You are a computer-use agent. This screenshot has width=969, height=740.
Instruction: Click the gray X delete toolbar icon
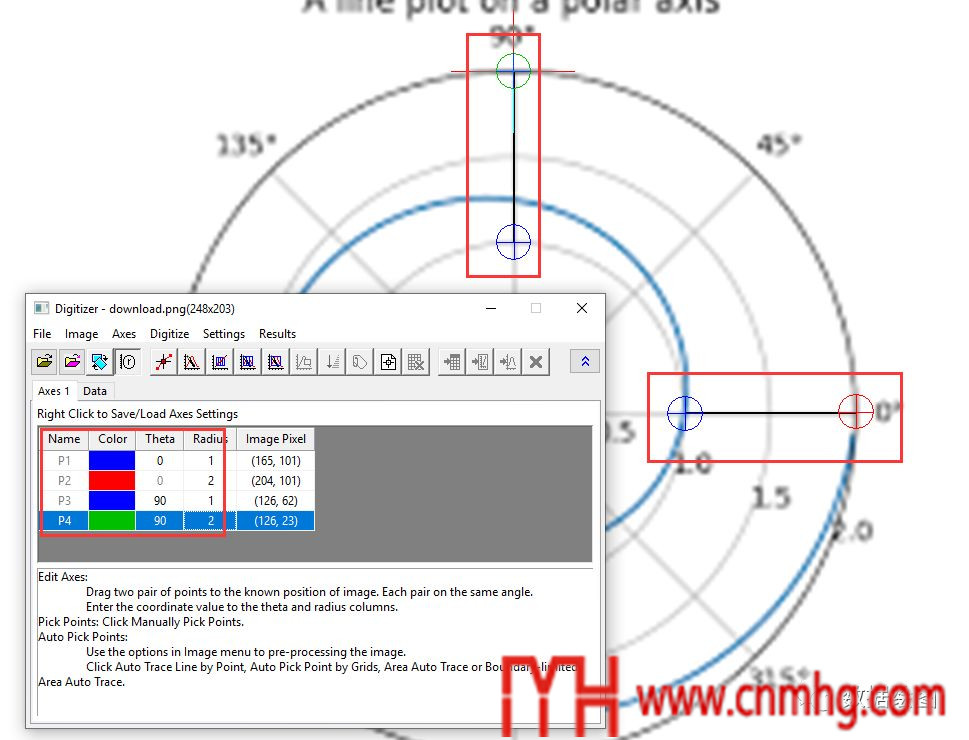[x=537, y=362]
